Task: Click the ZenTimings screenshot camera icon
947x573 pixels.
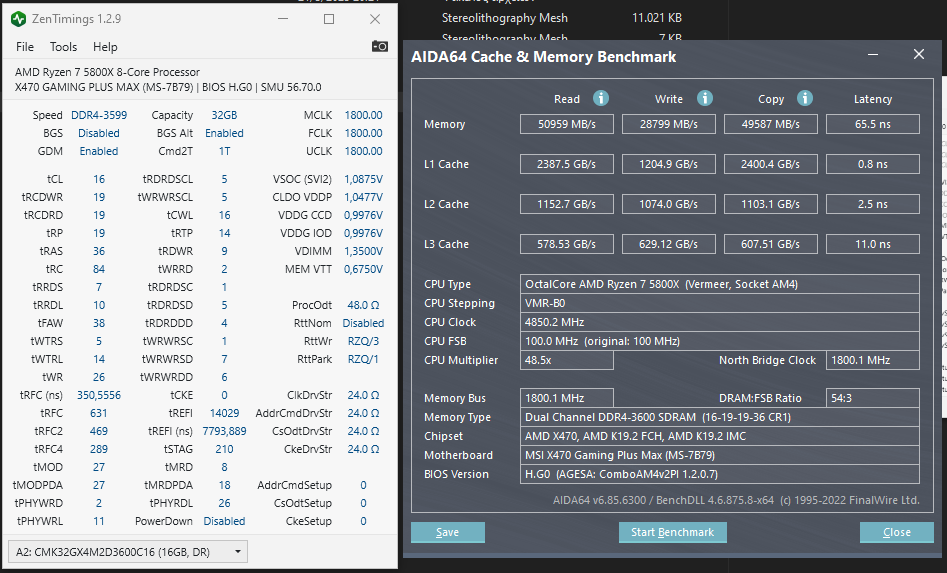Action: (379, 46)
